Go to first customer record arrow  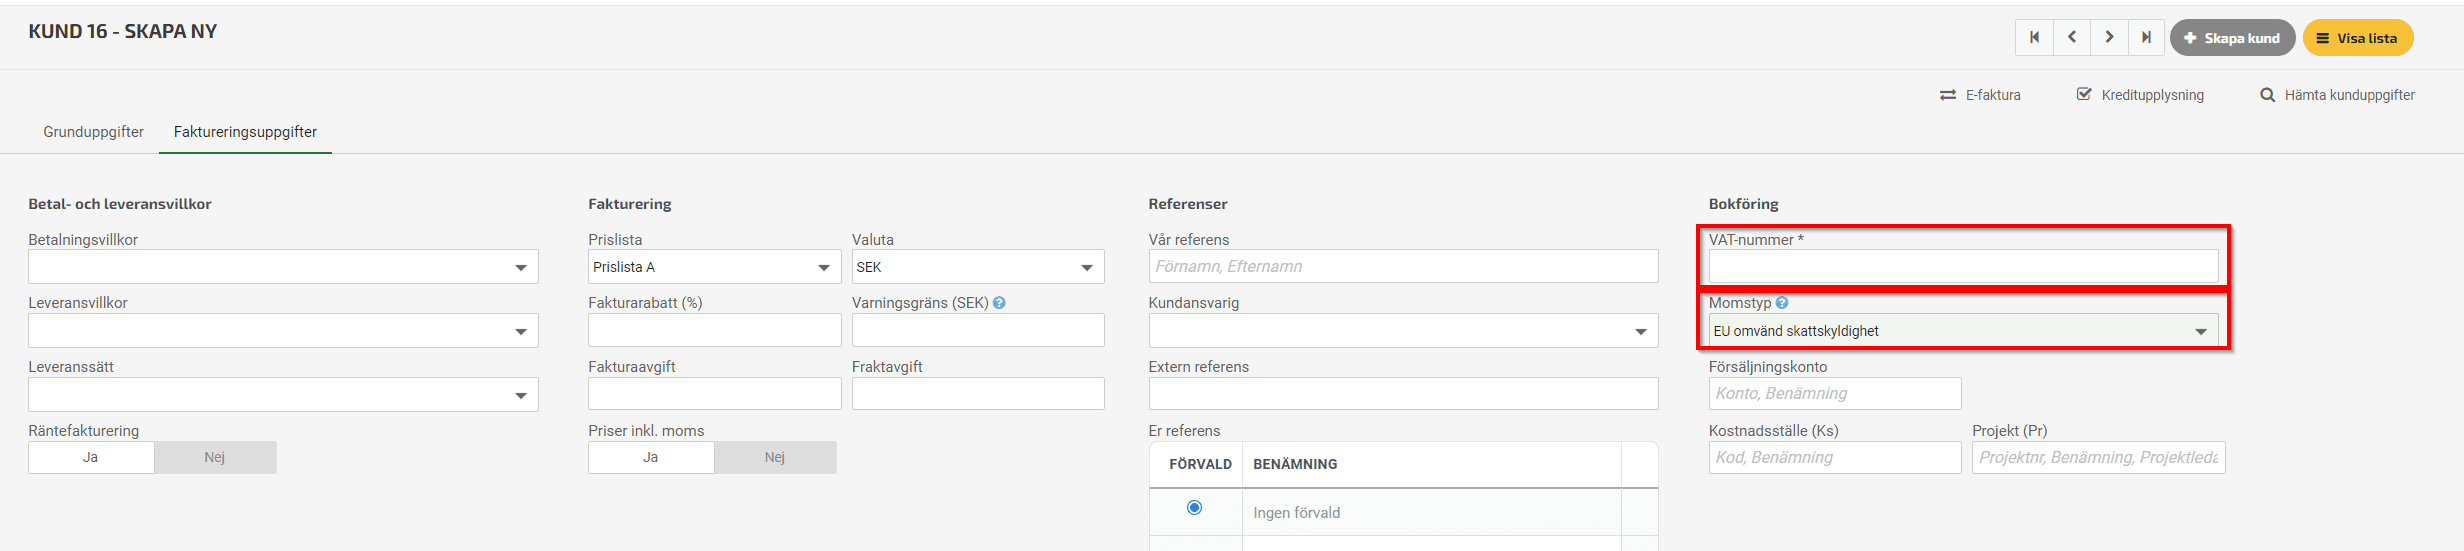pos(2034,38)
